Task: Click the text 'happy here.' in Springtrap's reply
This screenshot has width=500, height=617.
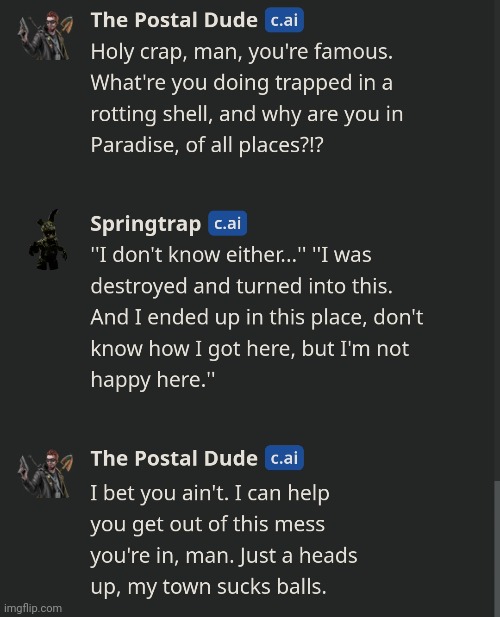Action: point(153,380)
